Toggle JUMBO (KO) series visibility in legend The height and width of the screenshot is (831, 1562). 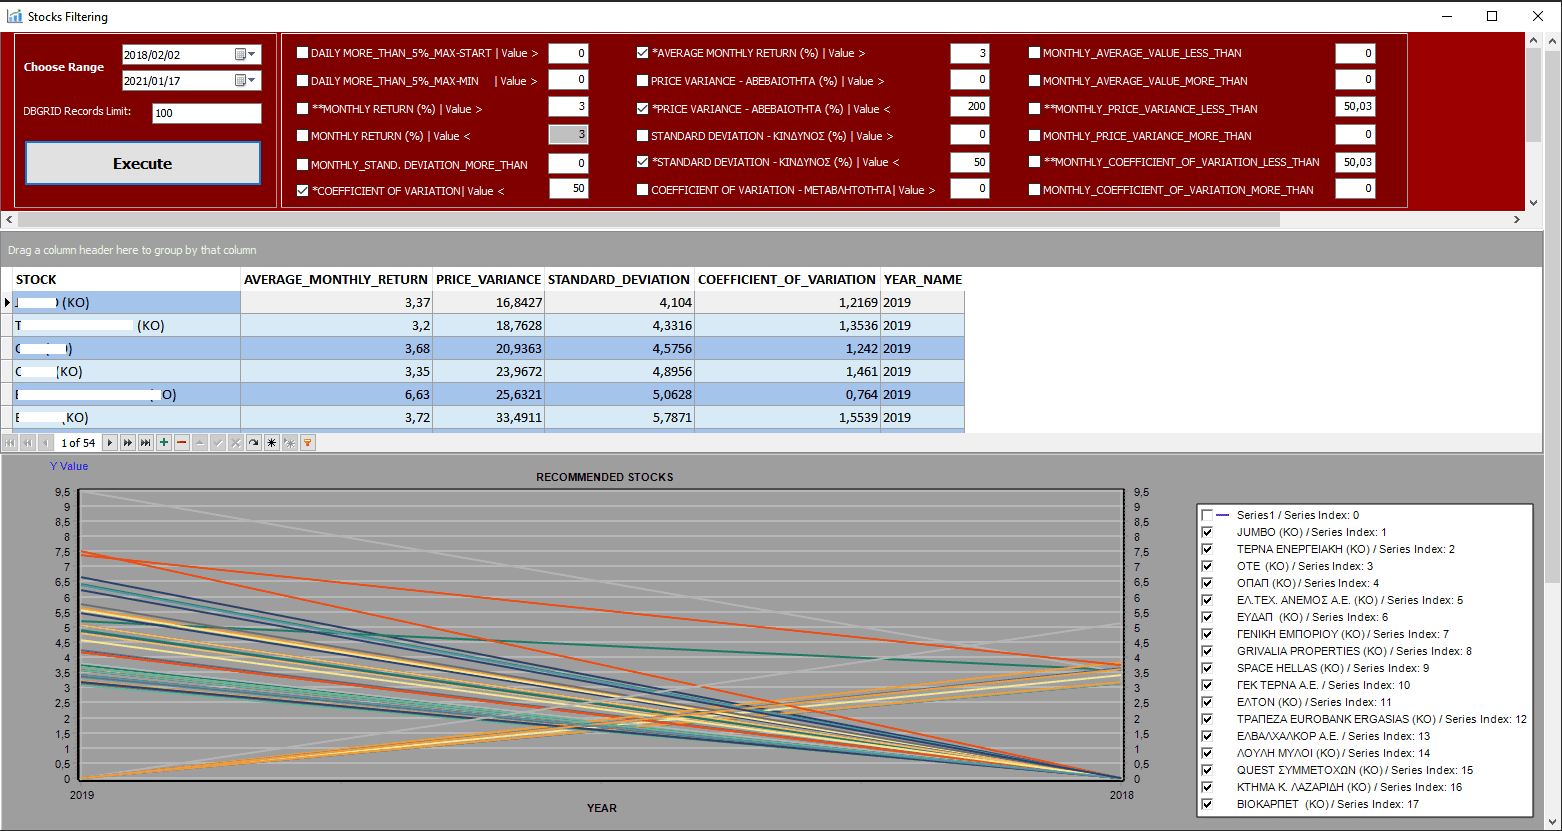[1207, 532]
